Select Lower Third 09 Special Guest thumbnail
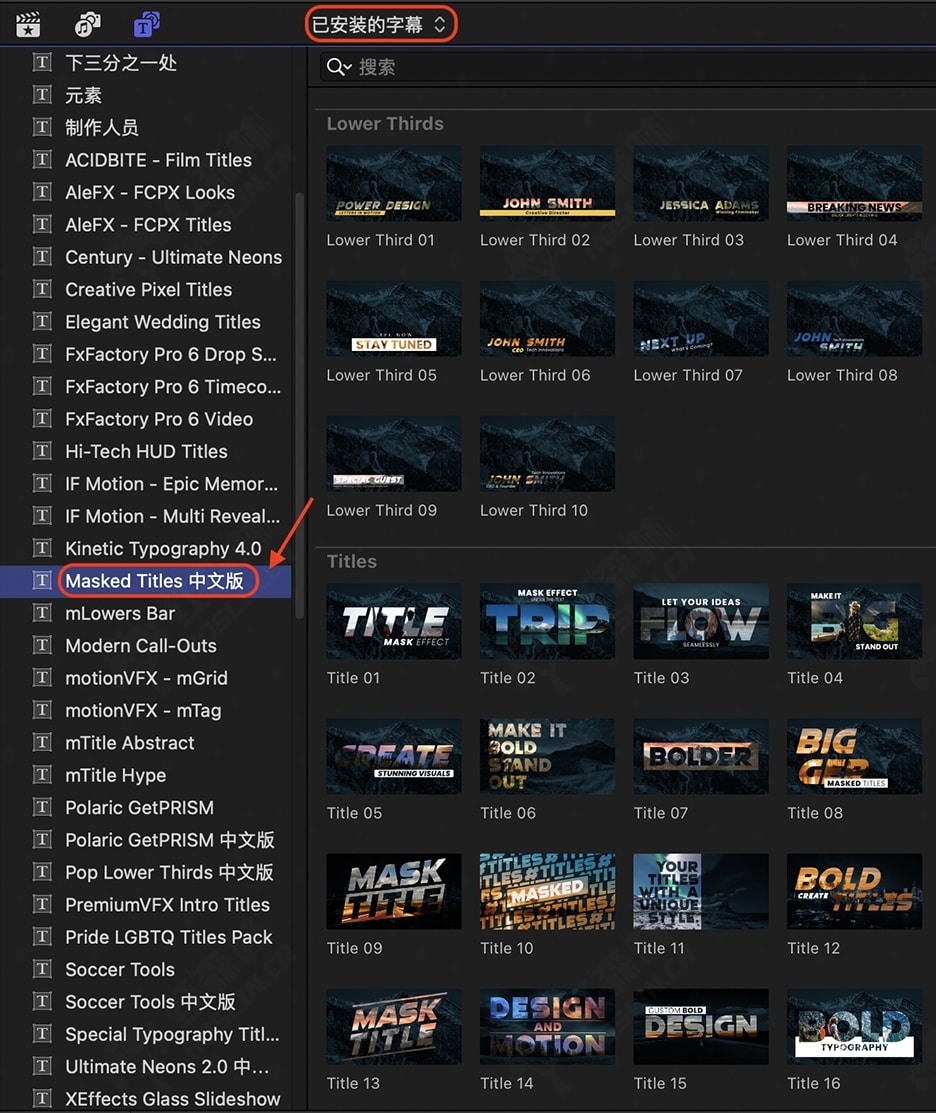Screen dimensions: 936x1113 click(394, 454)
